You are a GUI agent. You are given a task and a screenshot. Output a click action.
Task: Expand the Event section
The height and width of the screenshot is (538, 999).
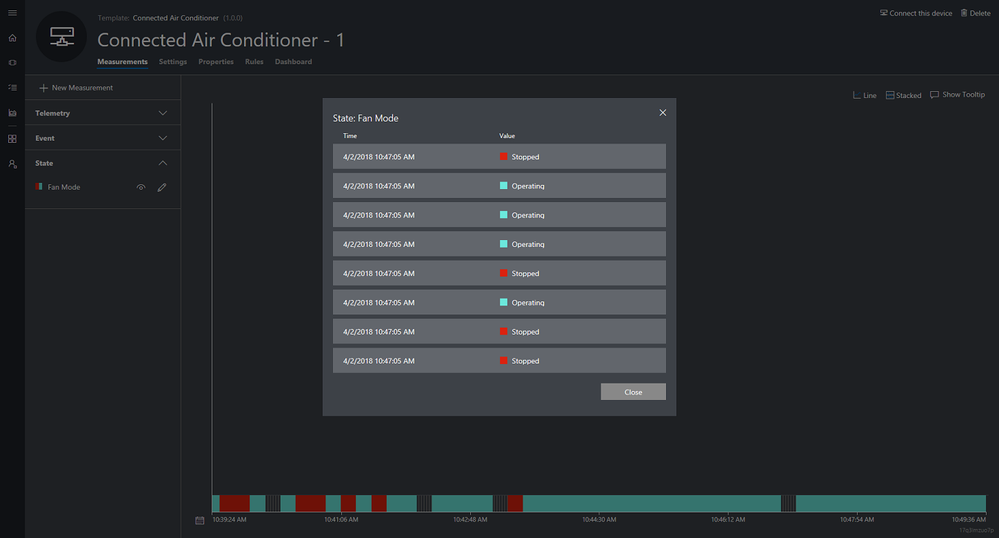[x=103, y=138]
